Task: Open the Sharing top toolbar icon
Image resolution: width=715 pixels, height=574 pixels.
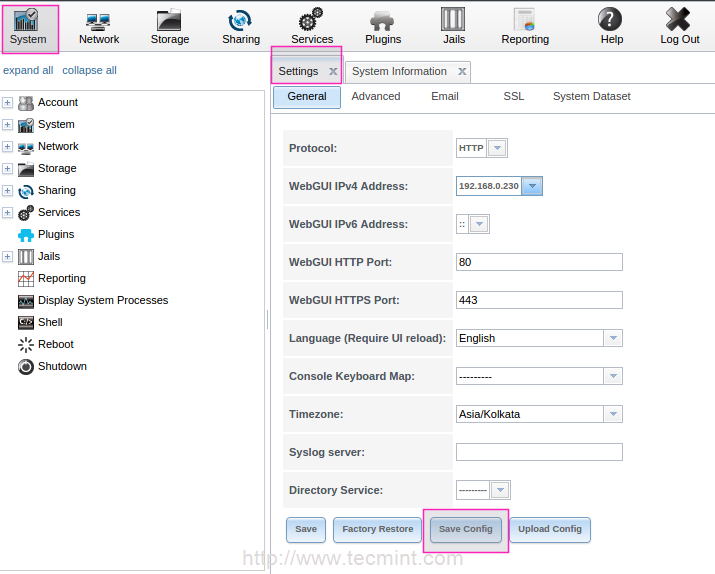Action: tap(240, 21)
